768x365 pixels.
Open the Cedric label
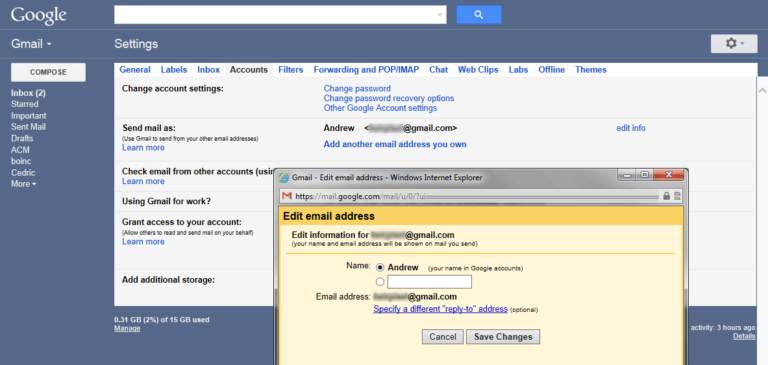[23, 173]
